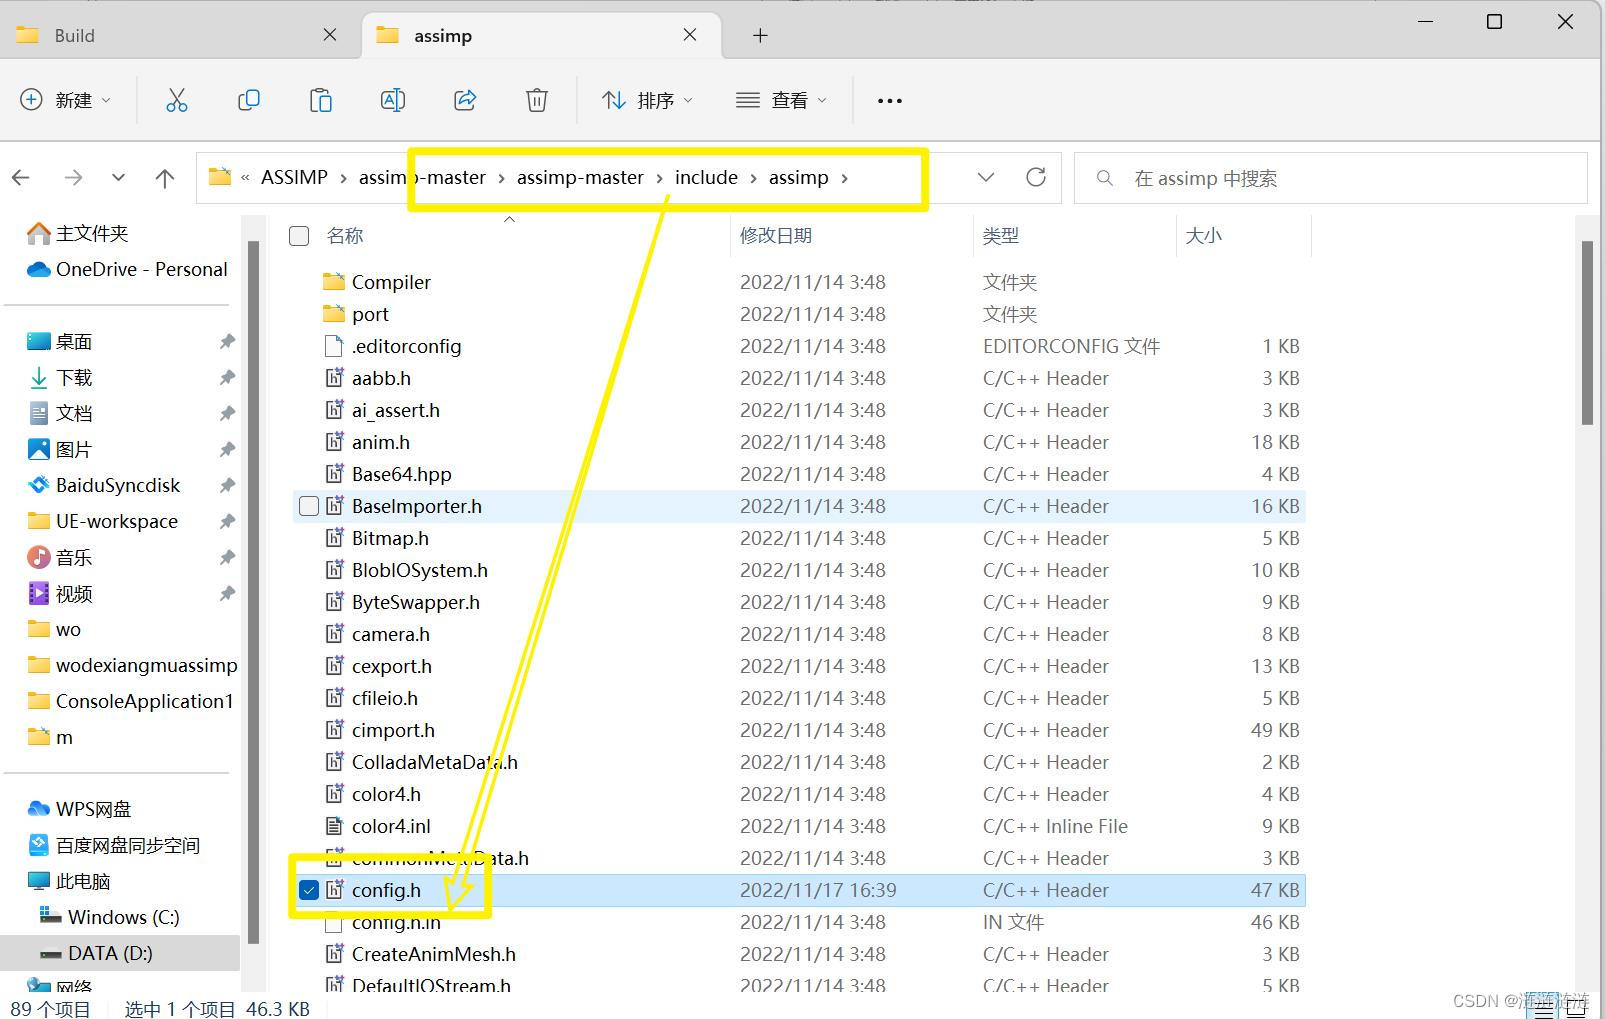This screenshot has height=1019, width=1605.
Task: Go back with the left arrow
Action: tap(21, 178)
